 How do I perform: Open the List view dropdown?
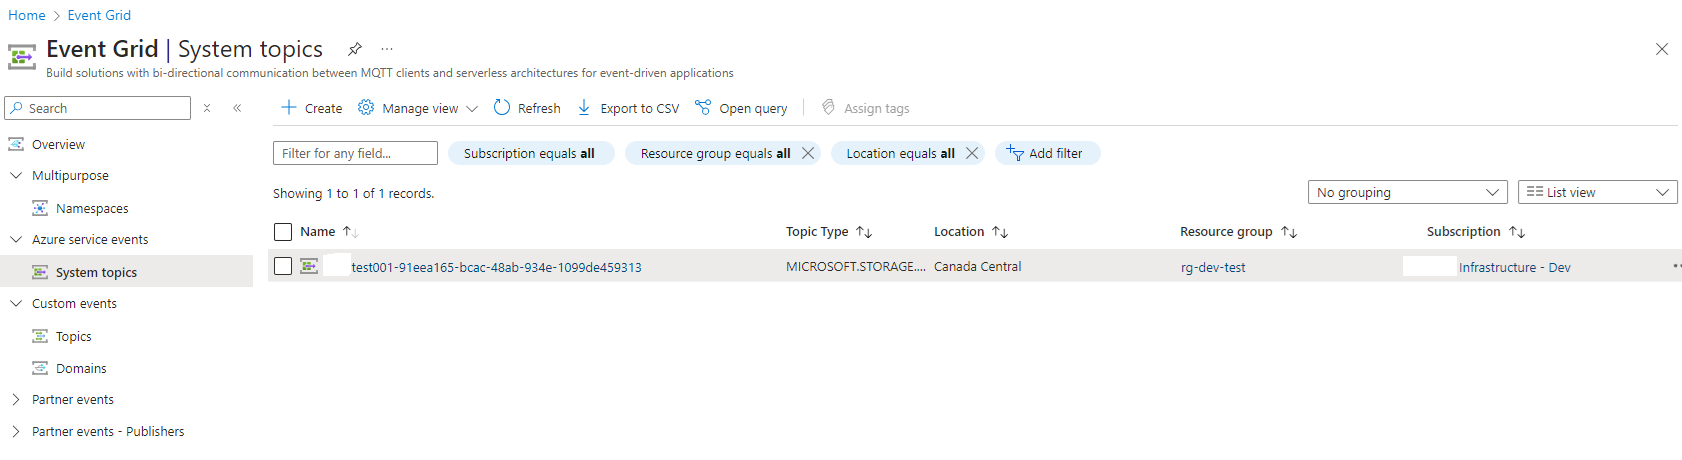click(x=1597, y=192)
